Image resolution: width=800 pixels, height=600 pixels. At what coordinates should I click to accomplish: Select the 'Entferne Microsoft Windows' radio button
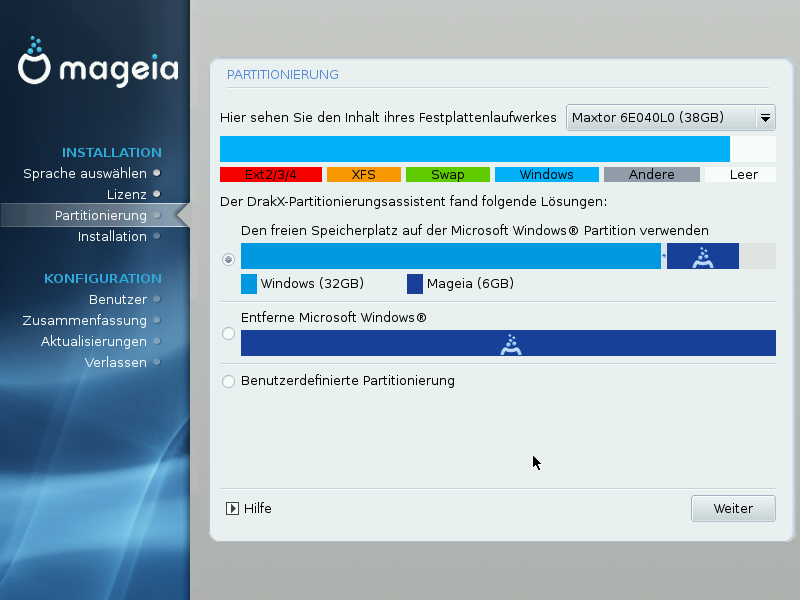(x=229, y=334)
